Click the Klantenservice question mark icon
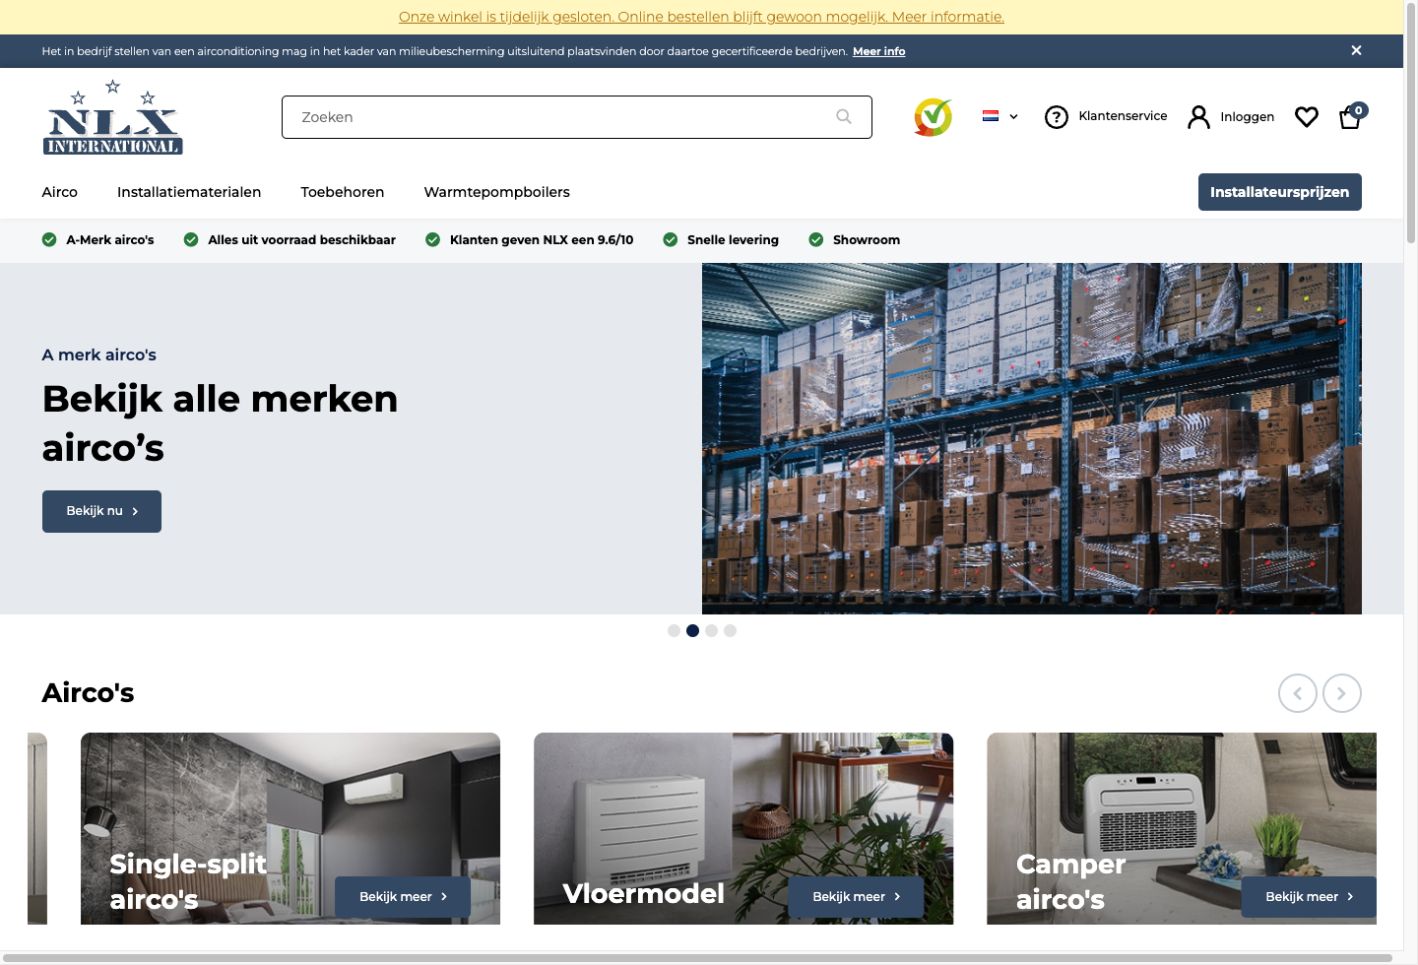Image resolution: width=1418 pixels, height=965 pixels. (x=1056, y=117)
